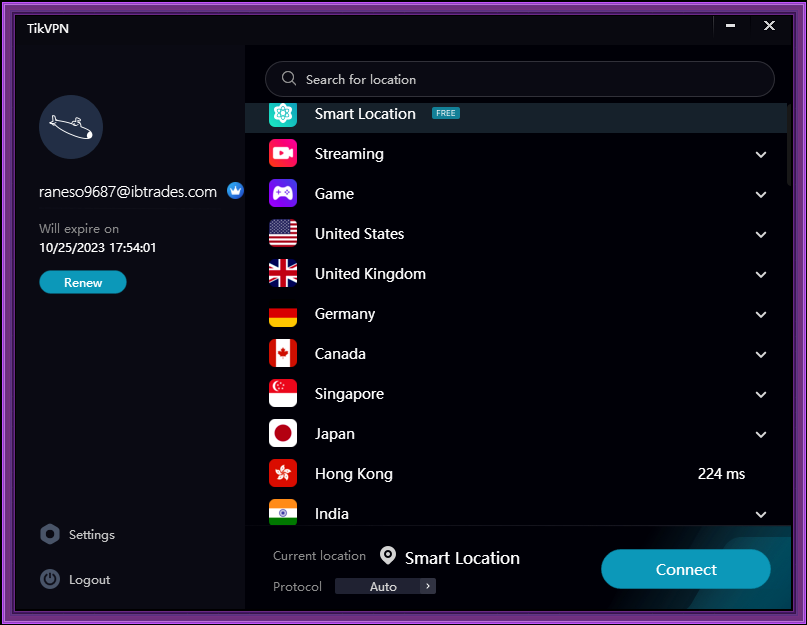The width and height of the screenshot is (807, 625).
Task: Click the Logout power icon
Action: pos(50,579)
